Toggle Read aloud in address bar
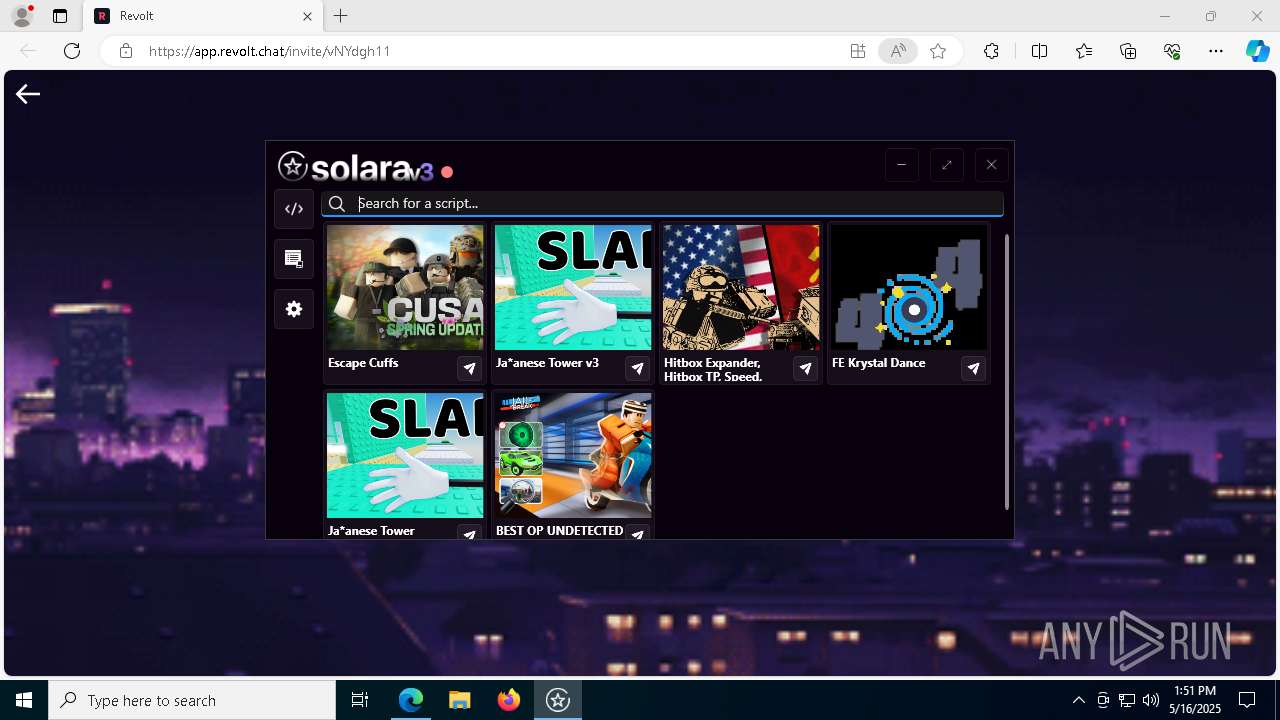1280x720 pixels. (x=898, y=51)
